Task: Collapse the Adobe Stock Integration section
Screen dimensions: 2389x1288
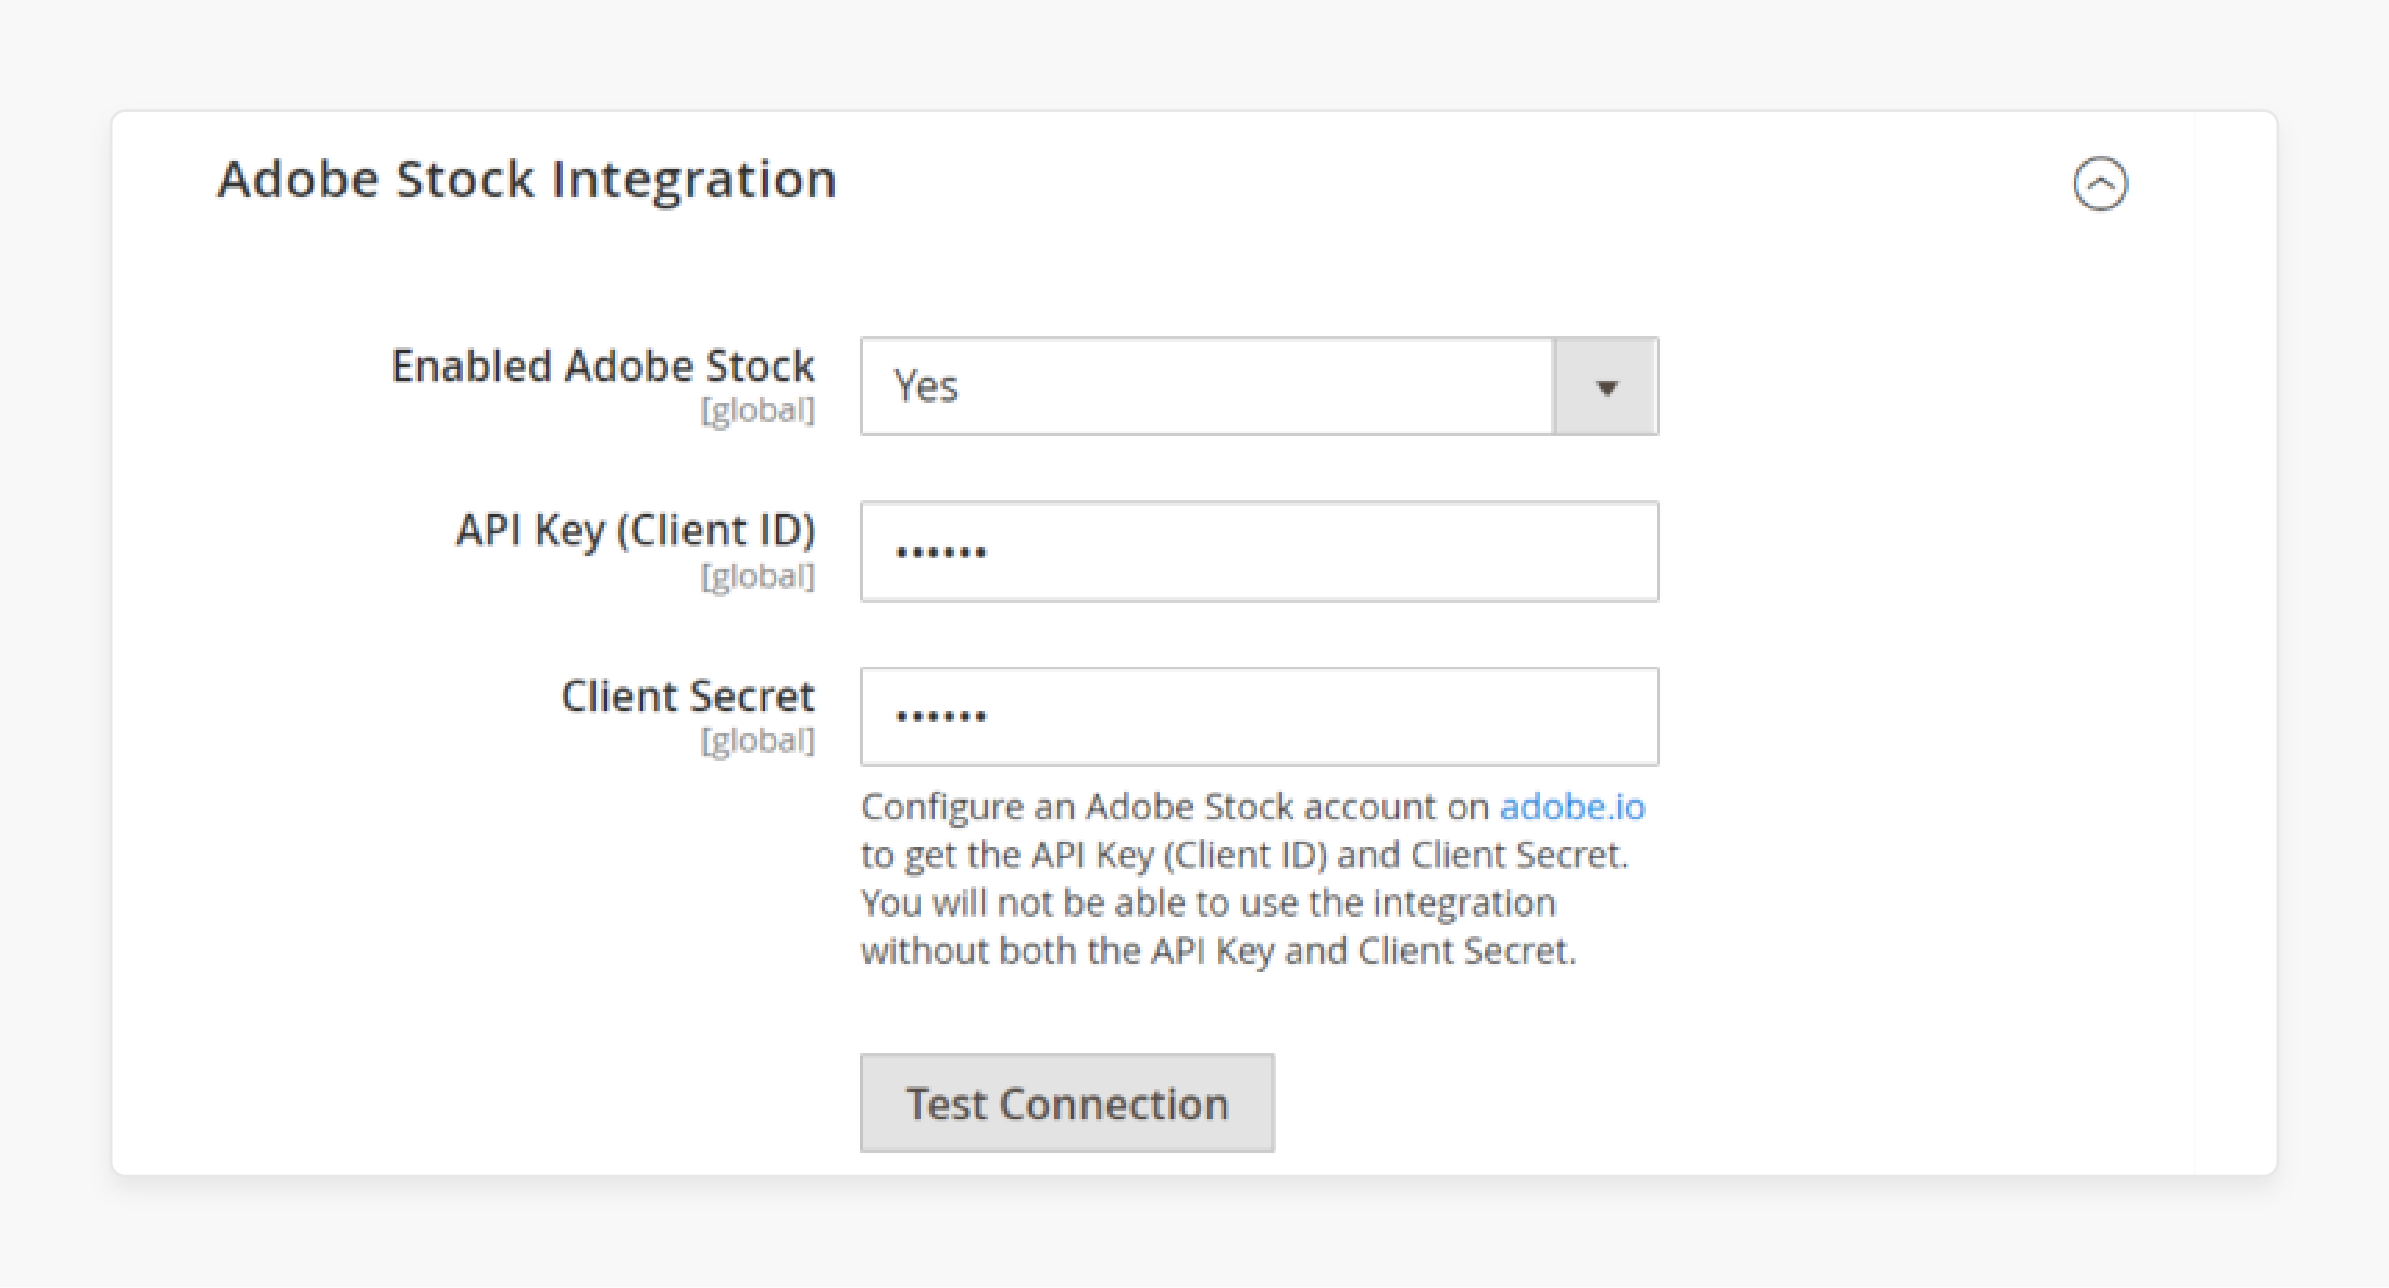Action: [x=2100, y=183]
